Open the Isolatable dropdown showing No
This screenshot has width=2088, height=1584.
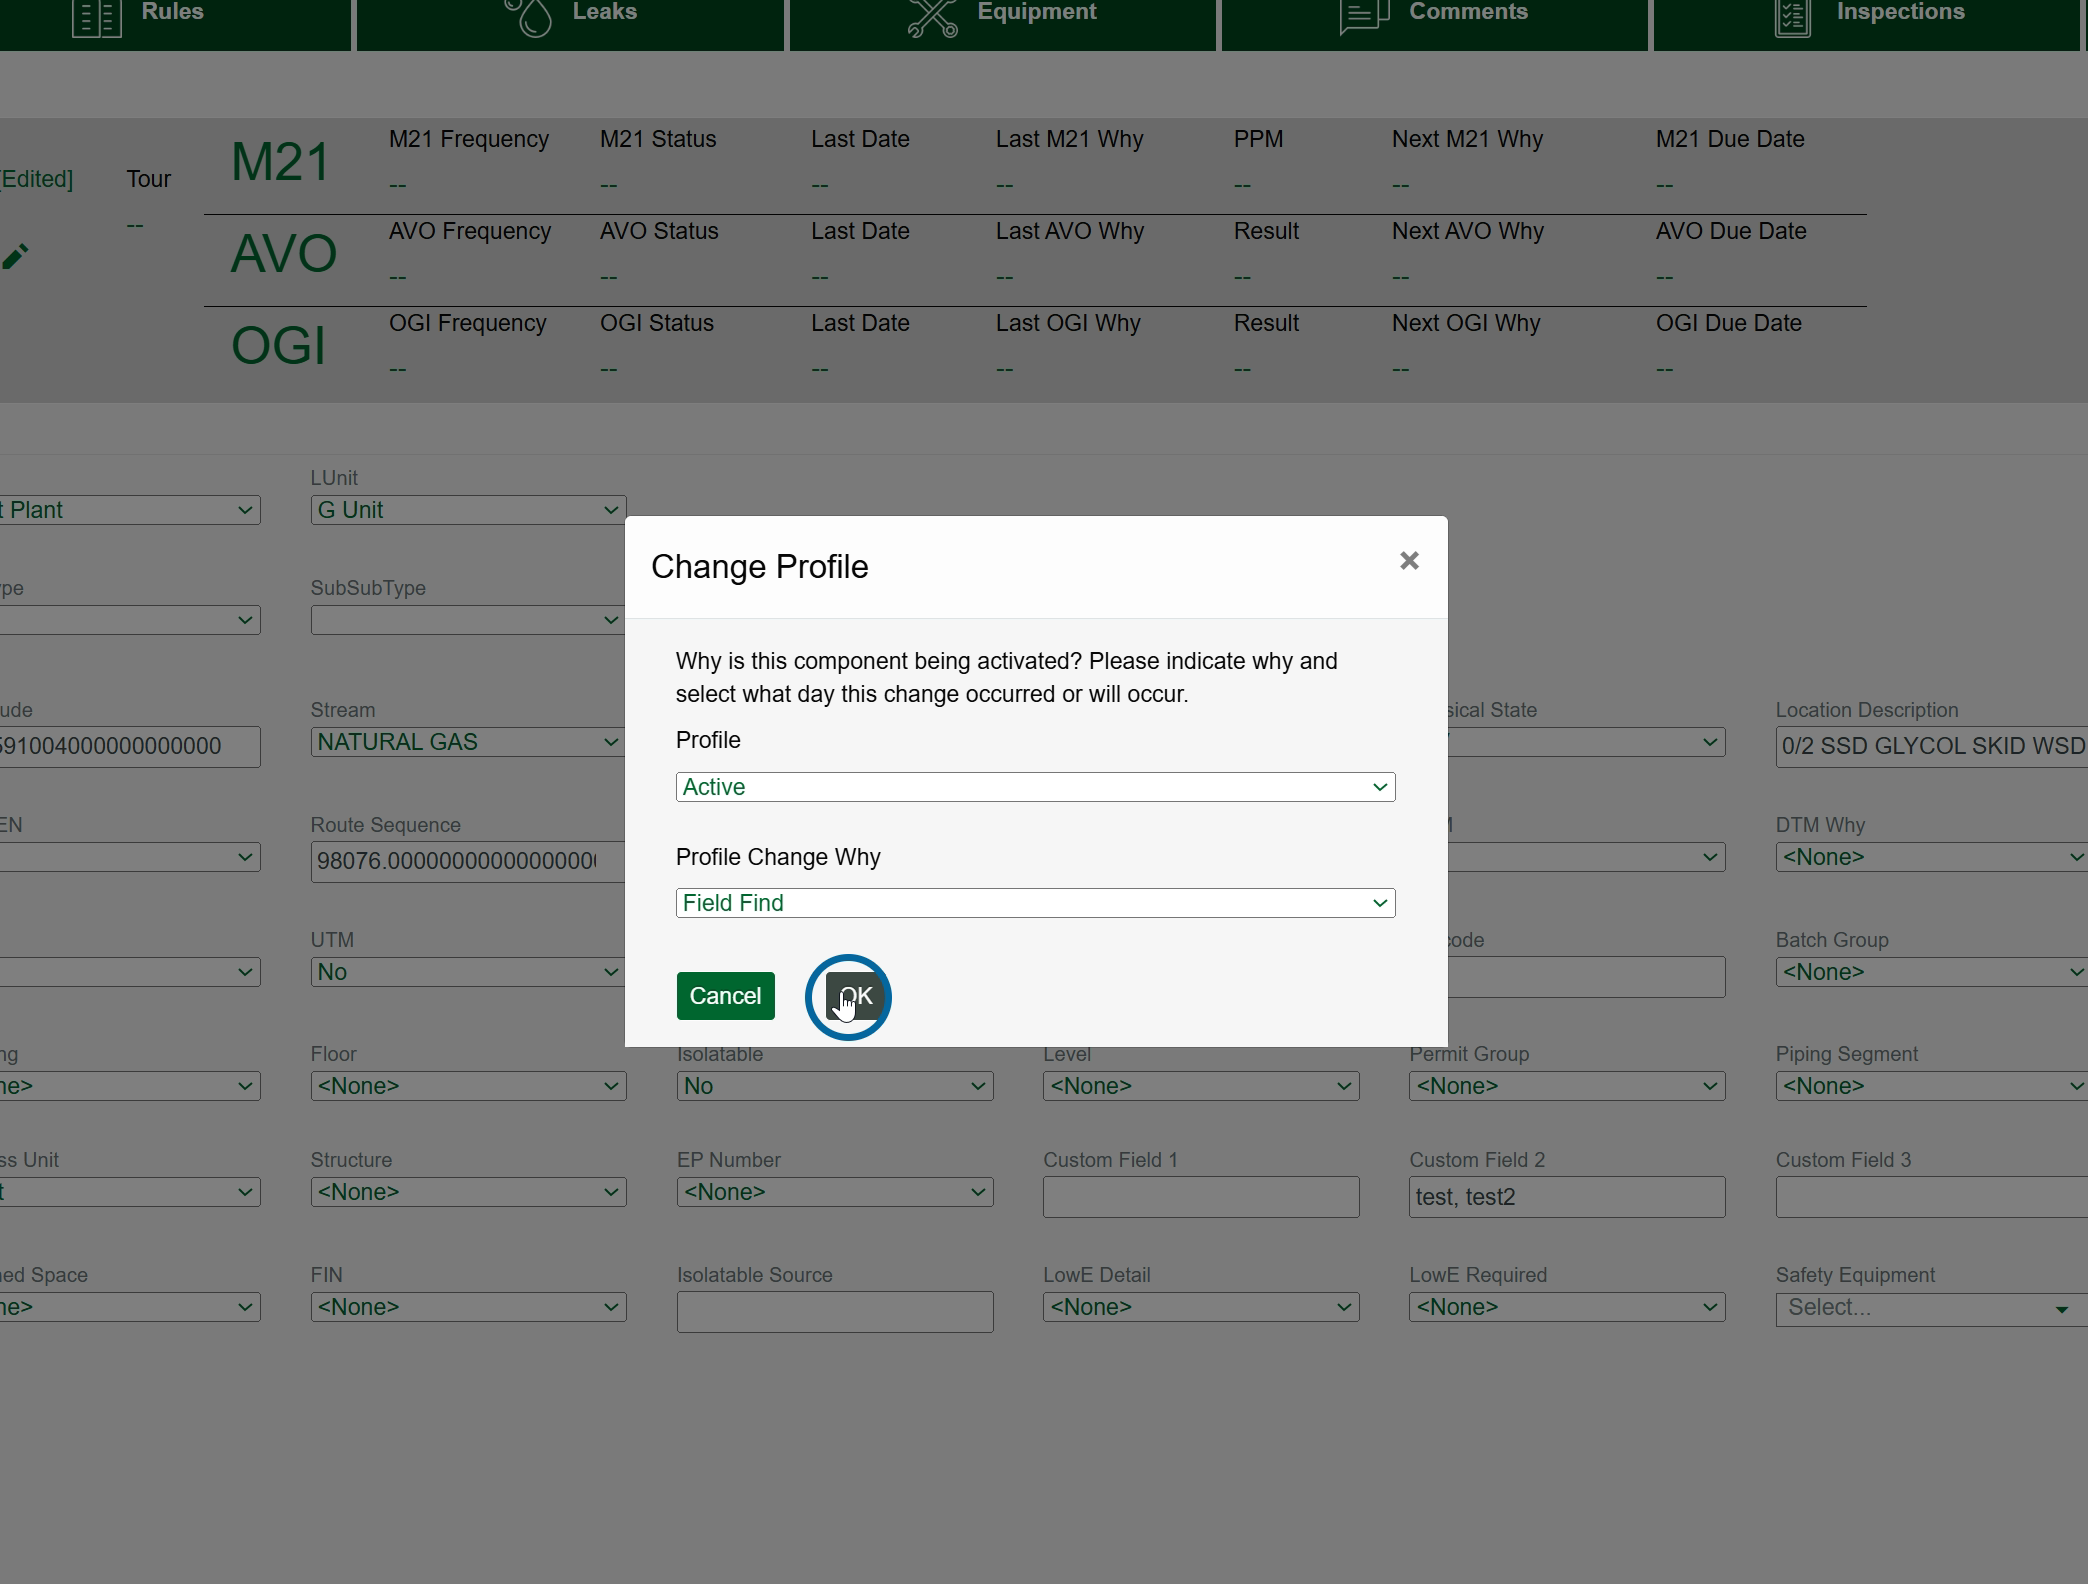click(834, 1086)
